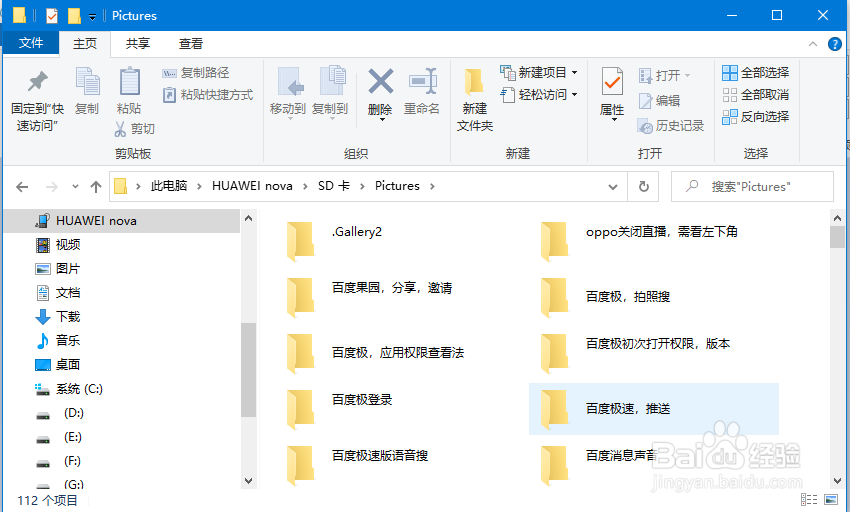
Task: Click the Refresh button
Action: (643, 187)
